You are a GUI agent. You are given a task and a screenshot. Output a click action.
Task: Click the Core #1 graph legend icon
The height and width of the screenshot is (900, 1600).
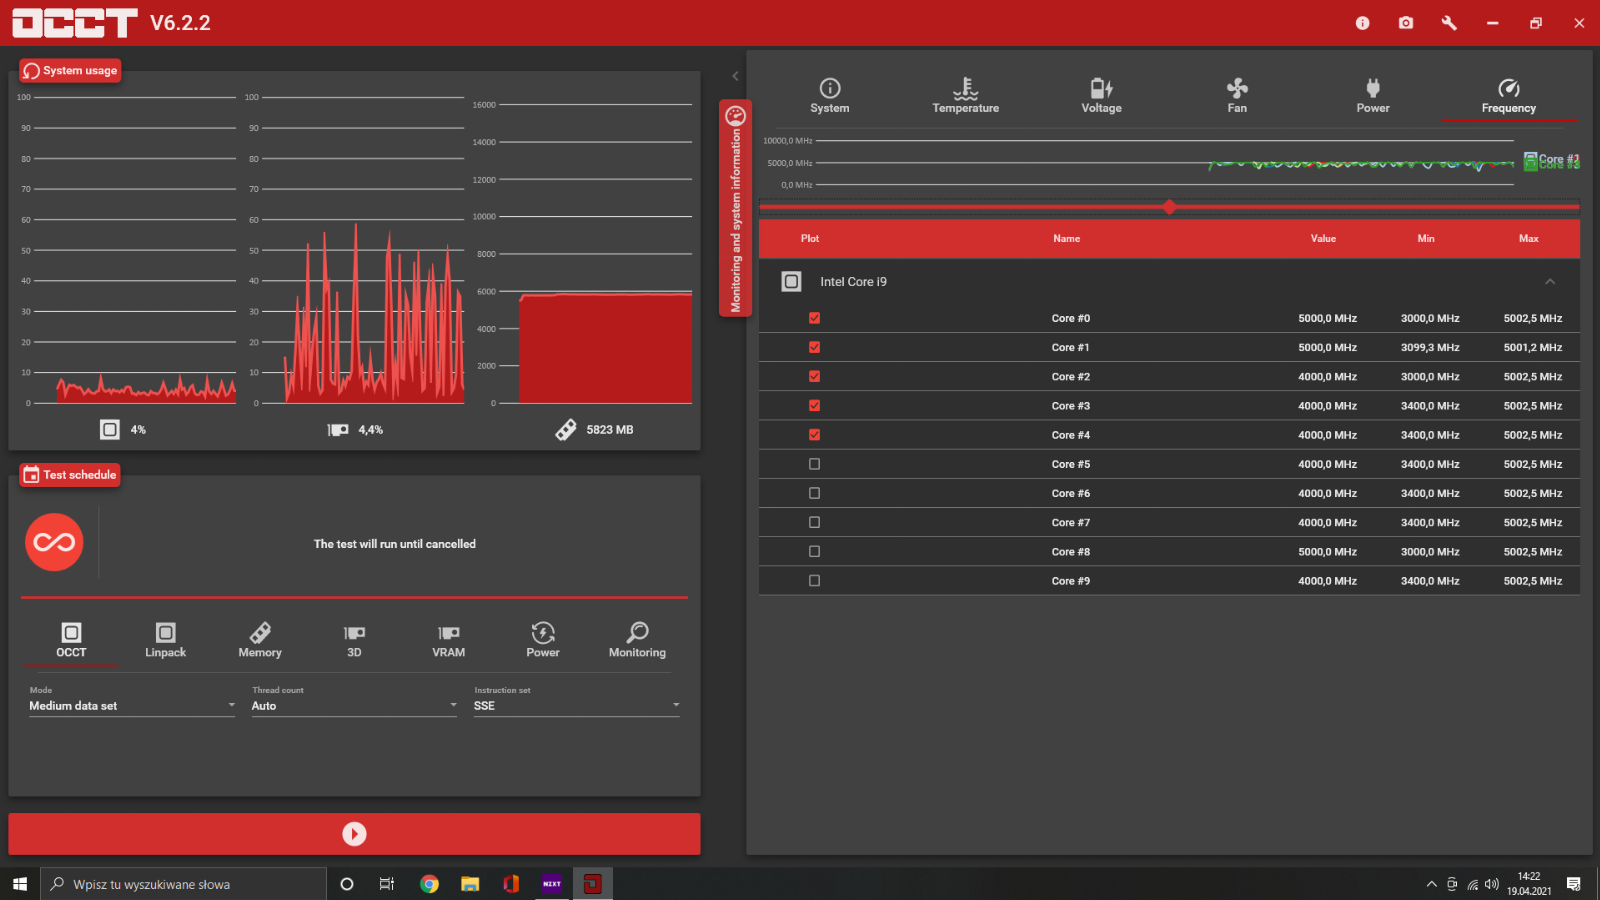coord(1530,160)
